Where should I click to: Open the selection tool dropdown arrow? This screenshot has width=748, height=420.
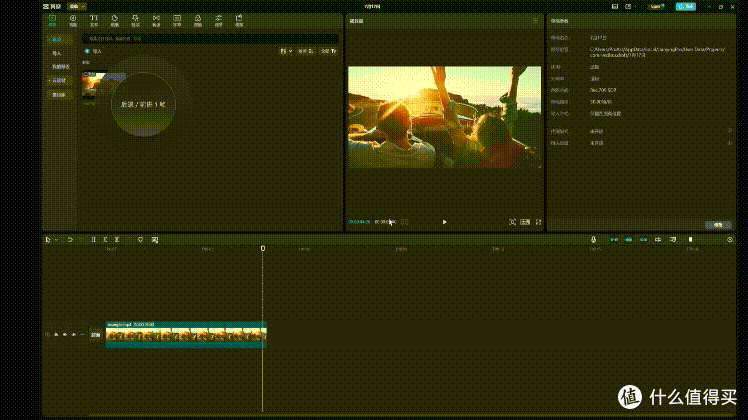tap(56, 240)
